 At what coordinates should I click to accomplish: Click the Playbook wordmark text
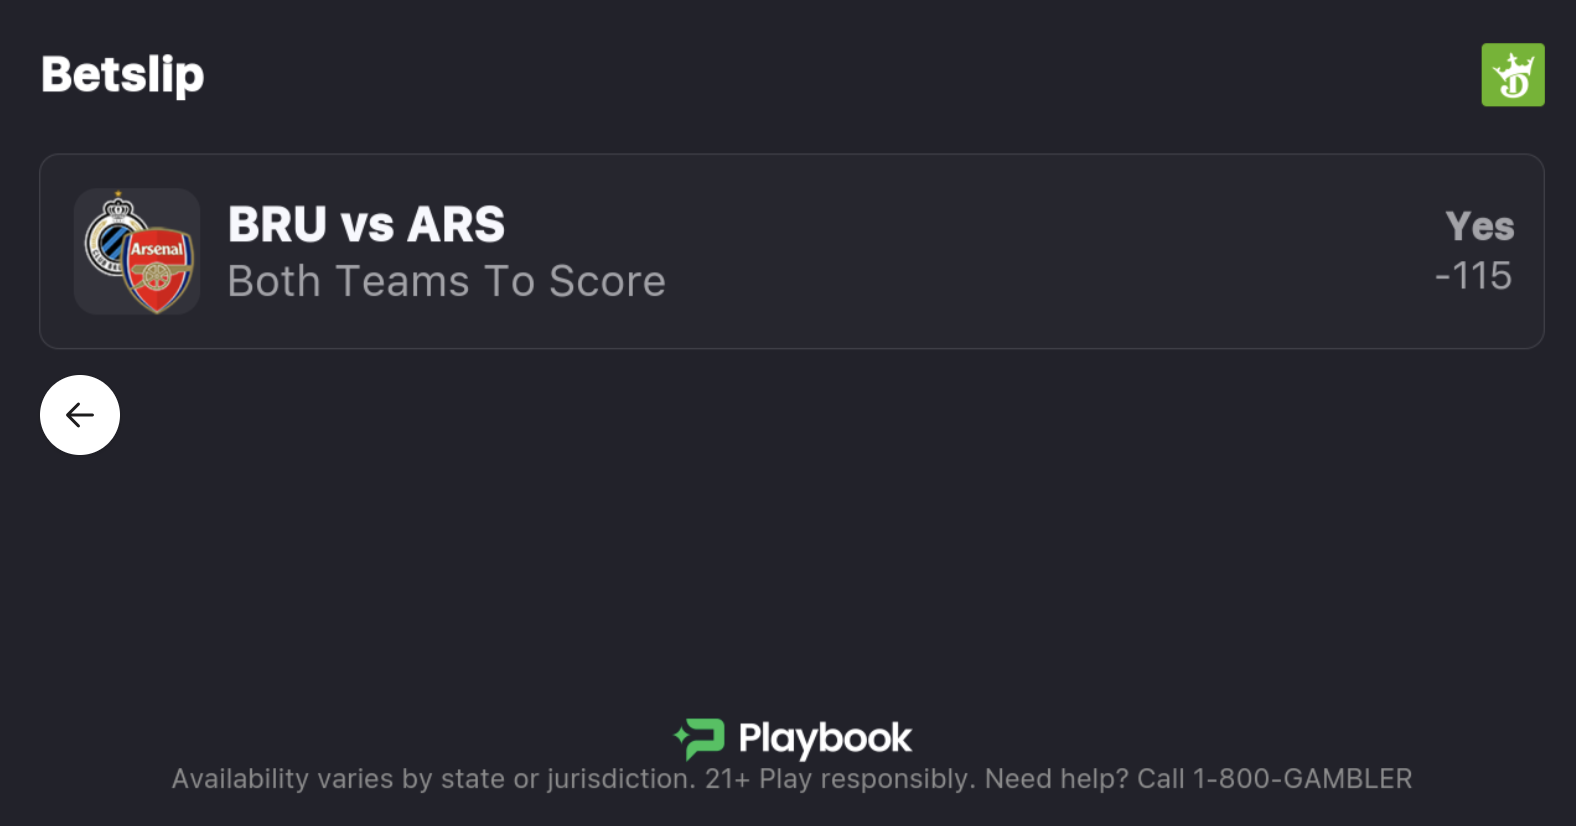(x=825, y=739)
